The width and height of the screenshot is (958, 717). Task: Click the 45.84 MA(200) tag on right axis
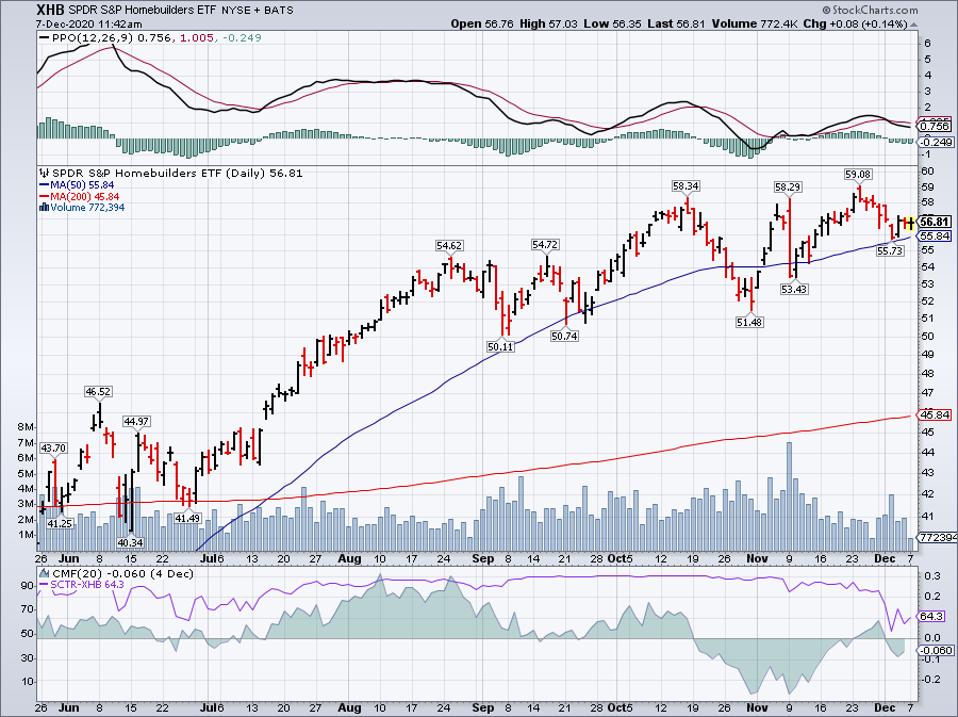935,415
